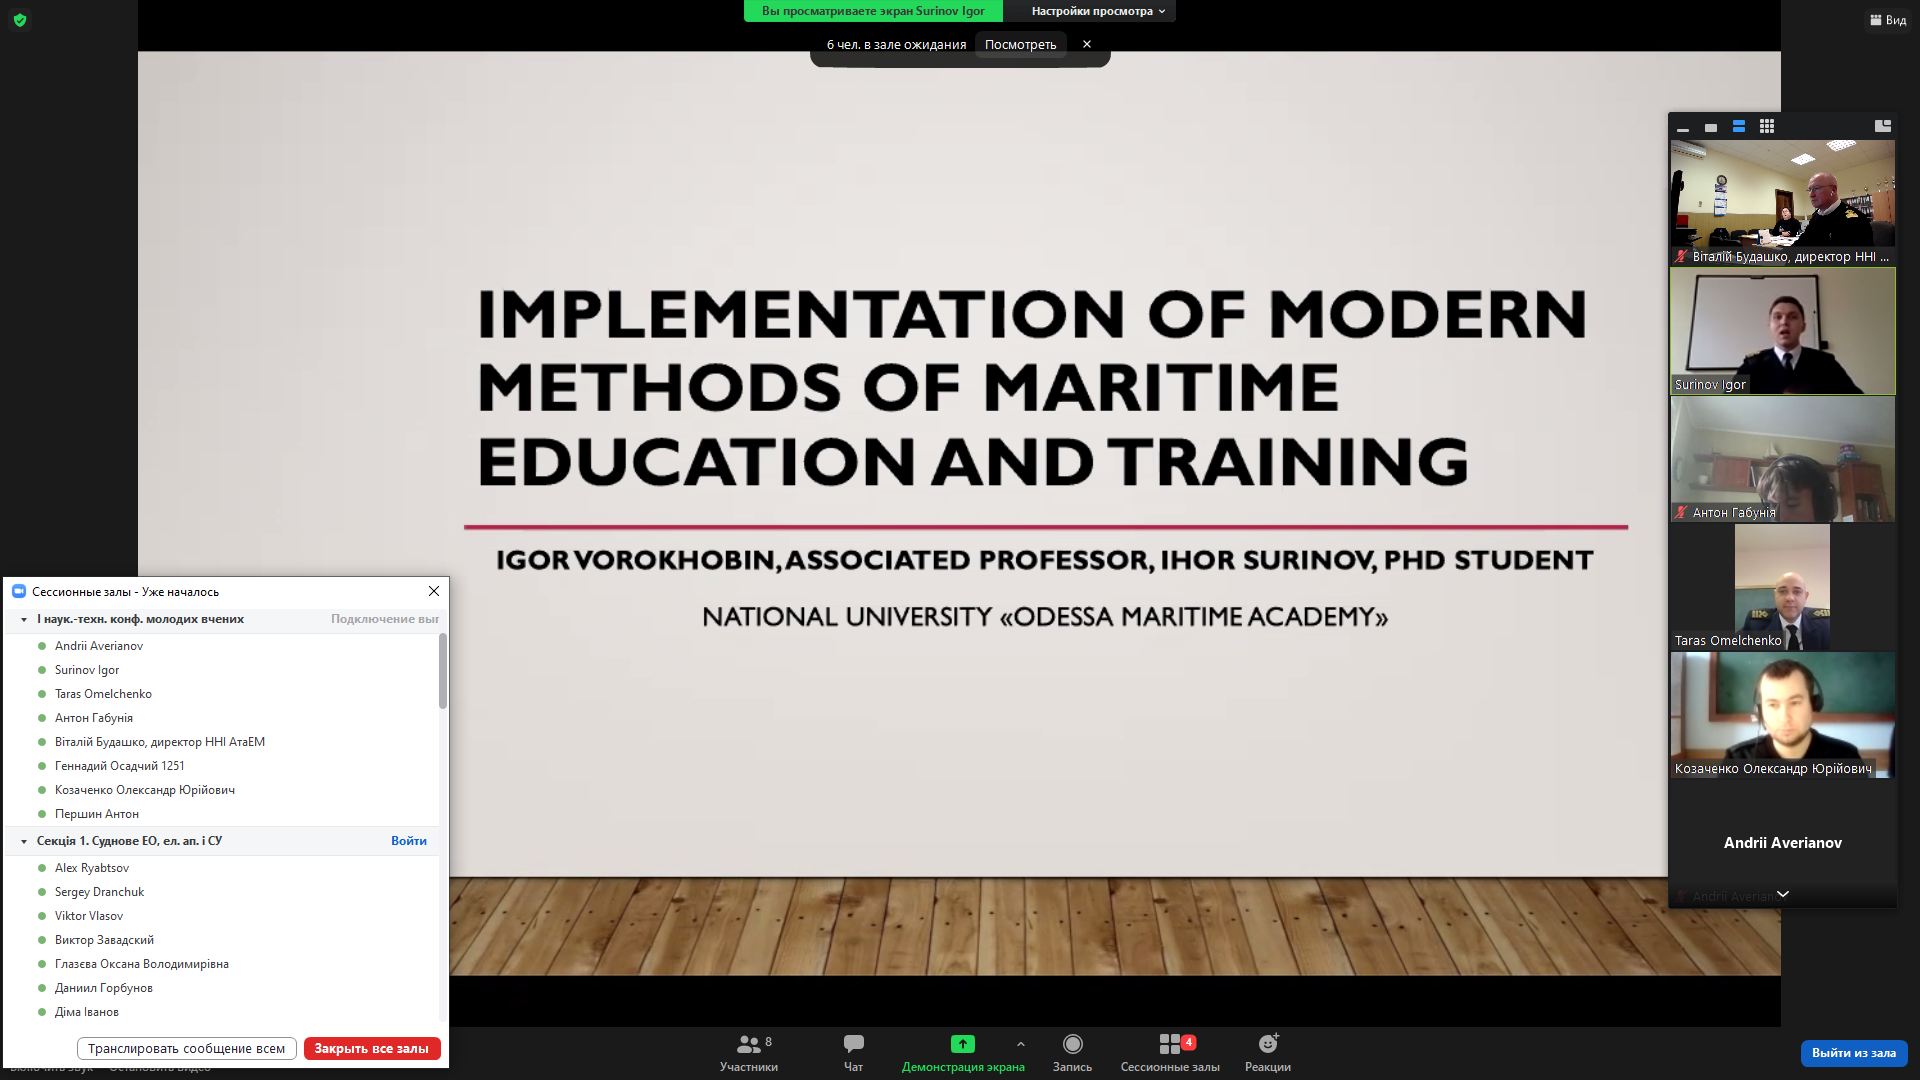Collapse the 'Секція 1. Суднове ЕО' room
This screenshot has width=1920, height=1080.
pos(24,842)
